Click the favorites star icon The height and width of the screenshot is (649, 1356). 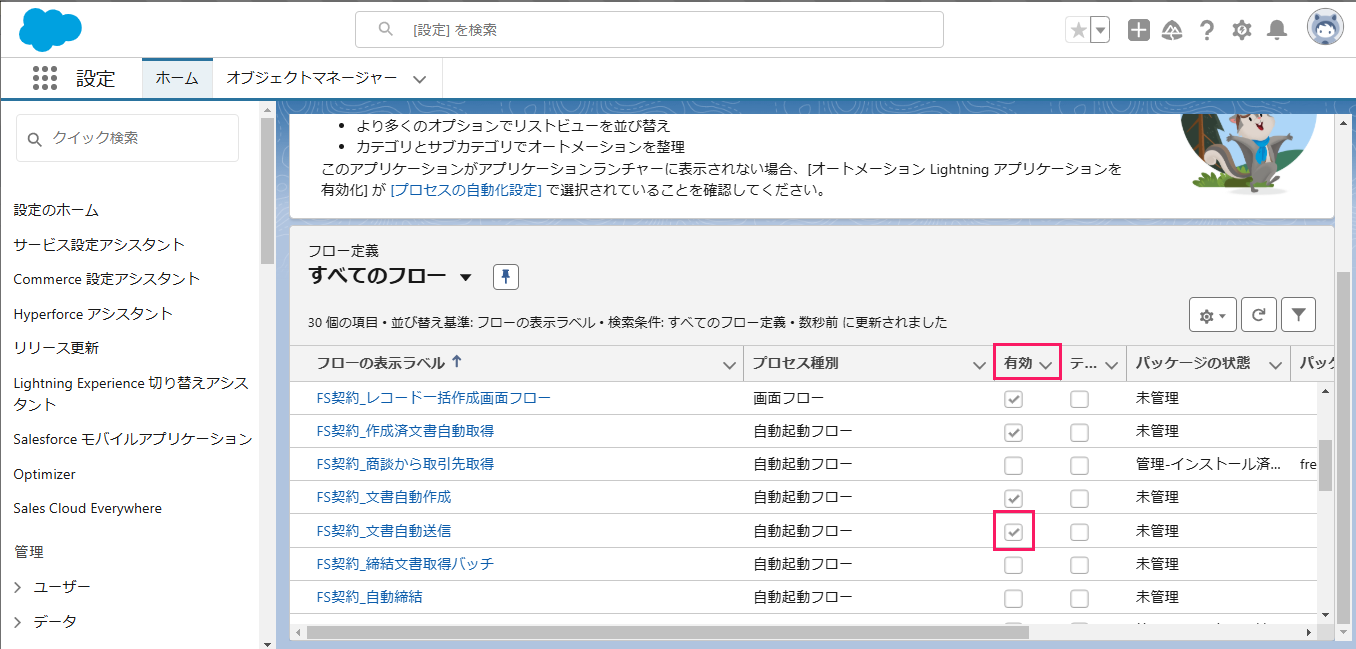(1078, 30)
